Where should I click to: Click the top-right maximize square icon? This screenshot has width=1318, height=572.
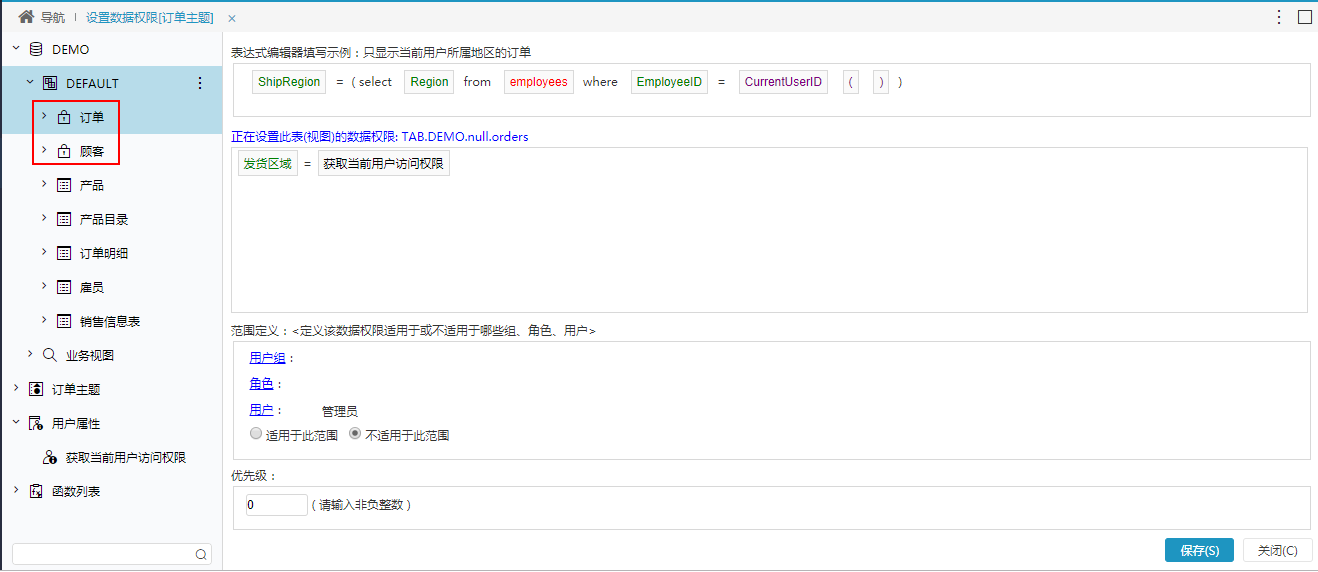point(1305,17)
